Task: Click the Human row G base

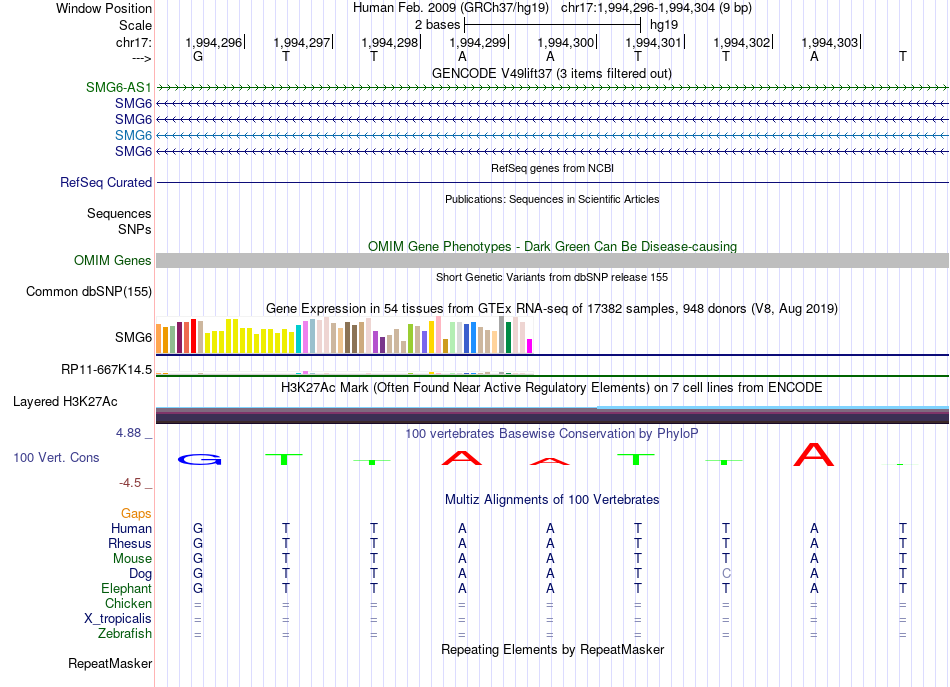Action: click(198, 528)
